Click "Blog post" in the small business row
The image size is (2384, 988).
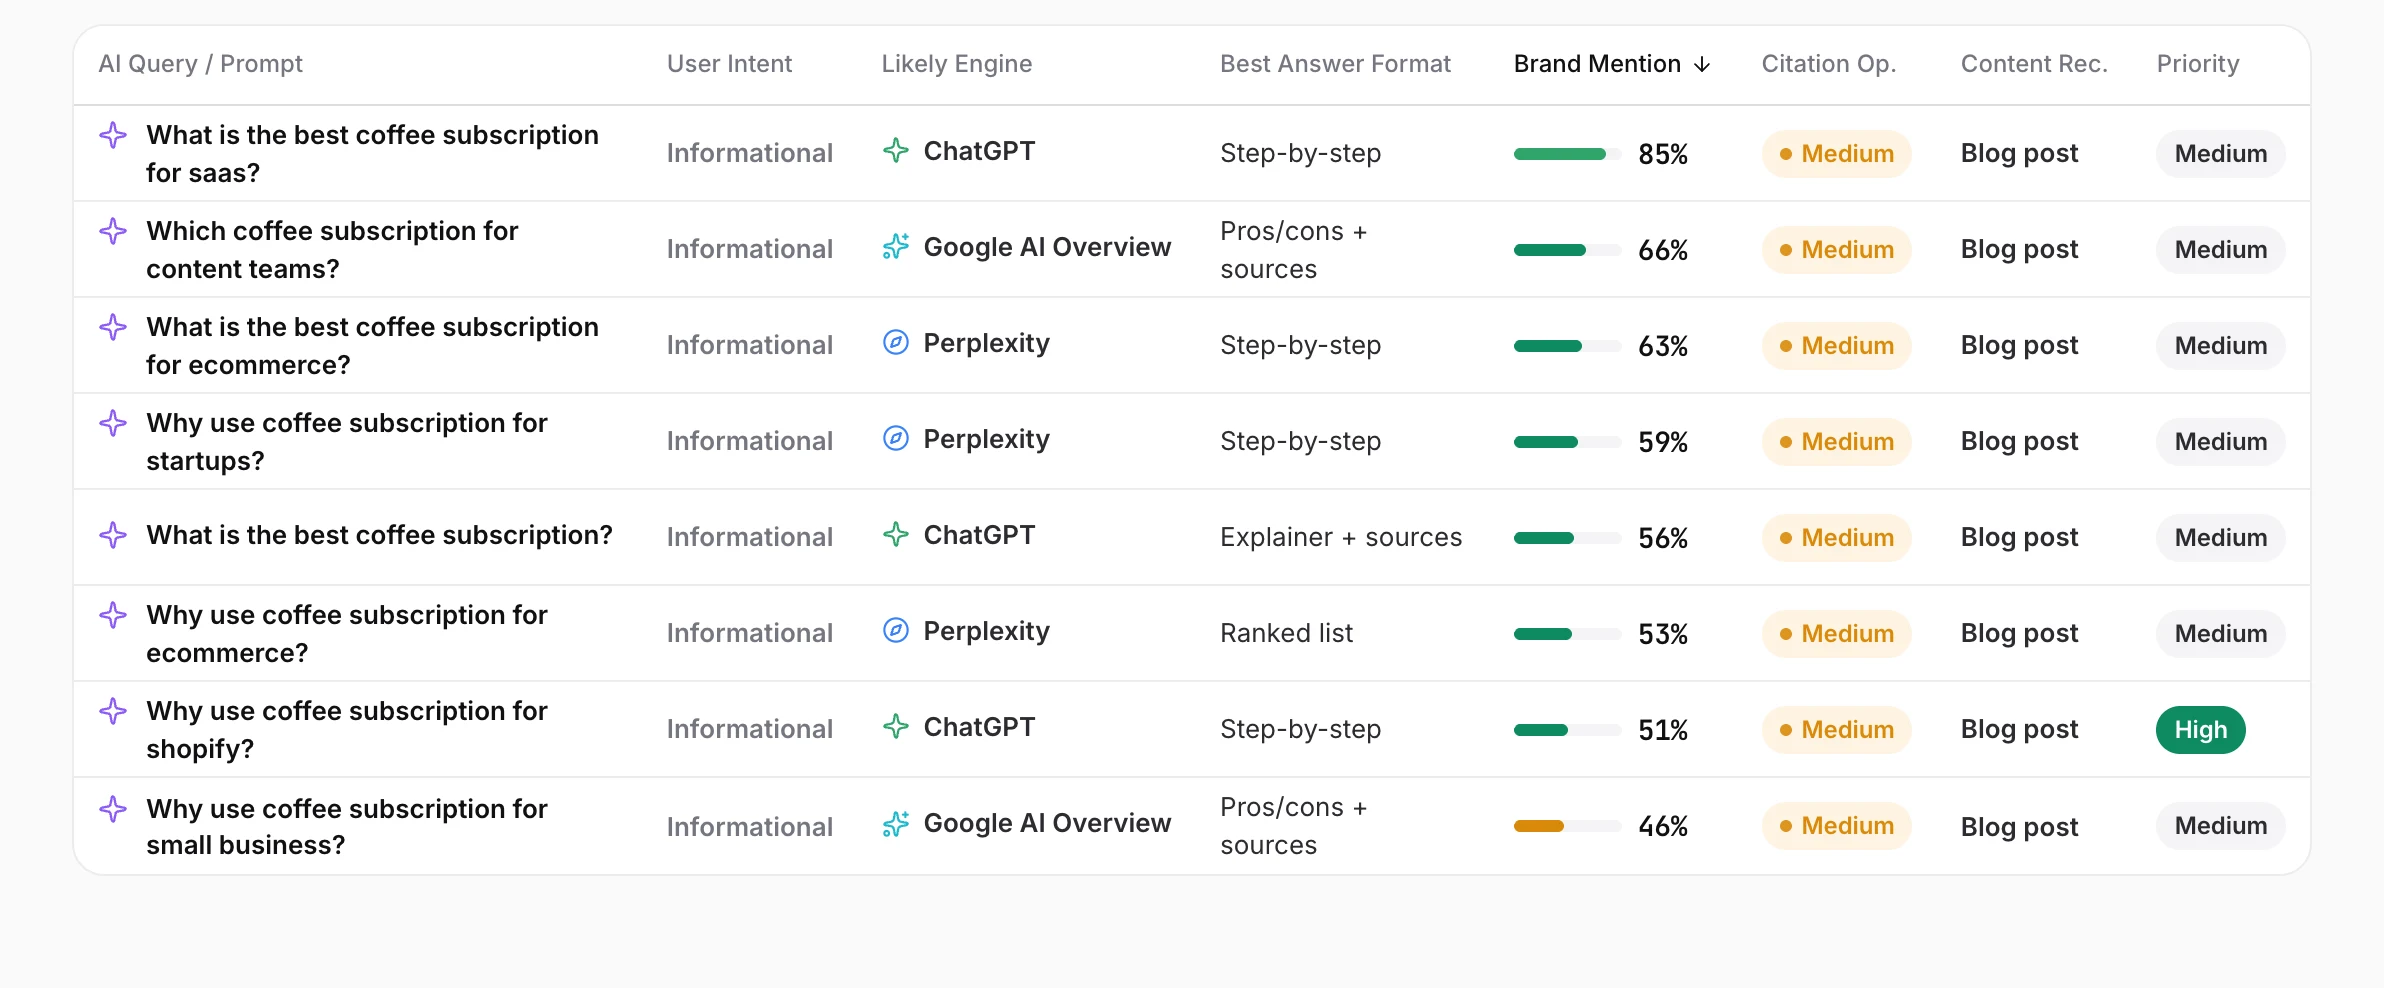(2019, 827)
